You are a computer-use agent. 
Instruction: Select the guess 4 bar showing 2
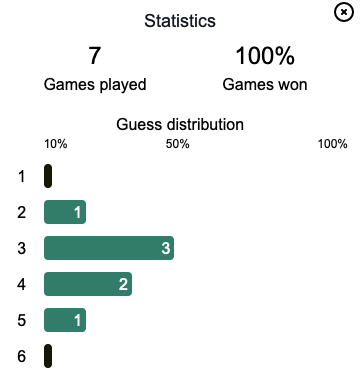pos(88,284)
